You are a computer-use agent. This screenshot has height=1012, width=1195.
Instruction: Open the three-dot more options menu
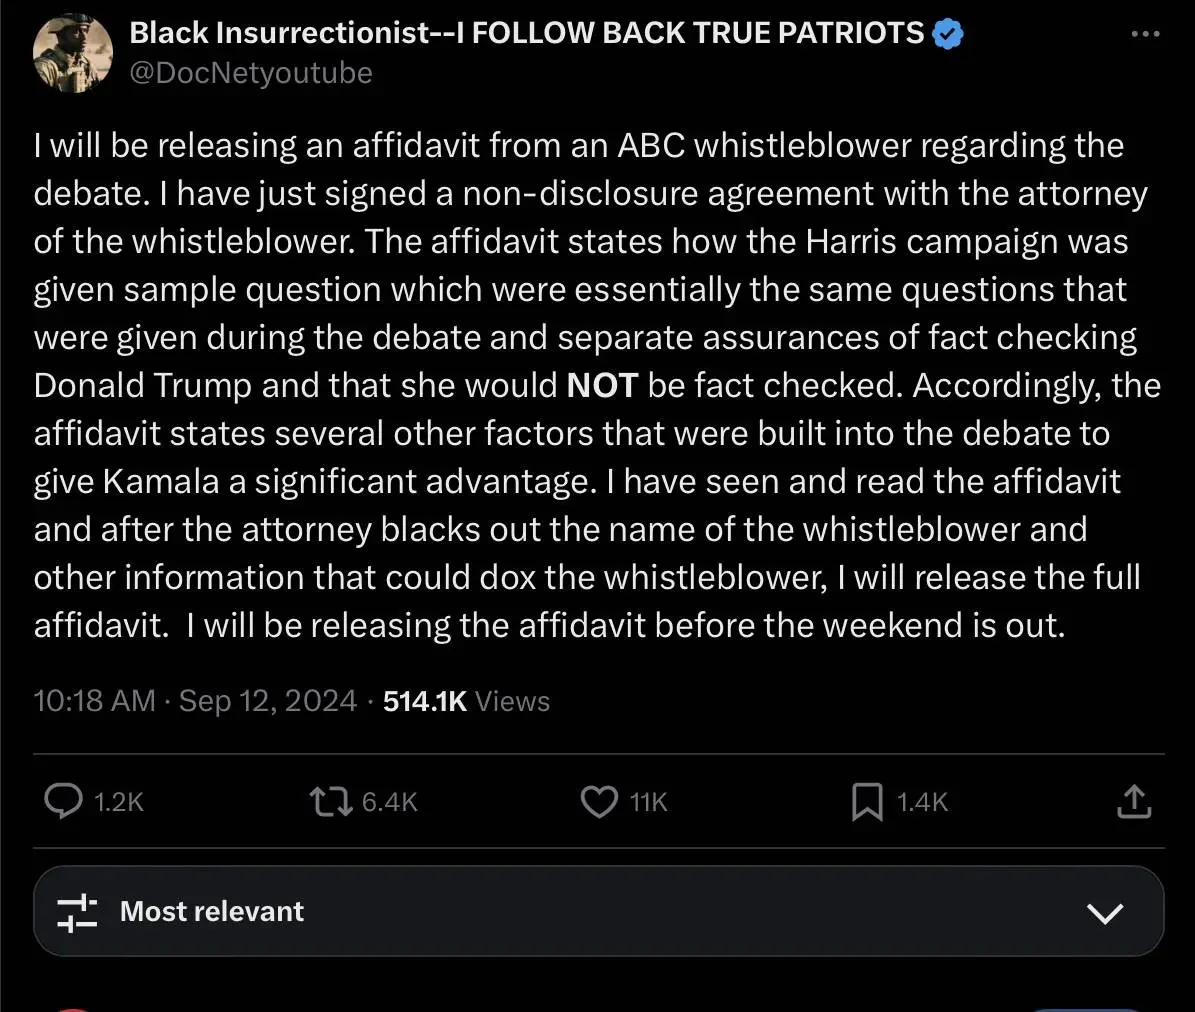click(1145, 34)
